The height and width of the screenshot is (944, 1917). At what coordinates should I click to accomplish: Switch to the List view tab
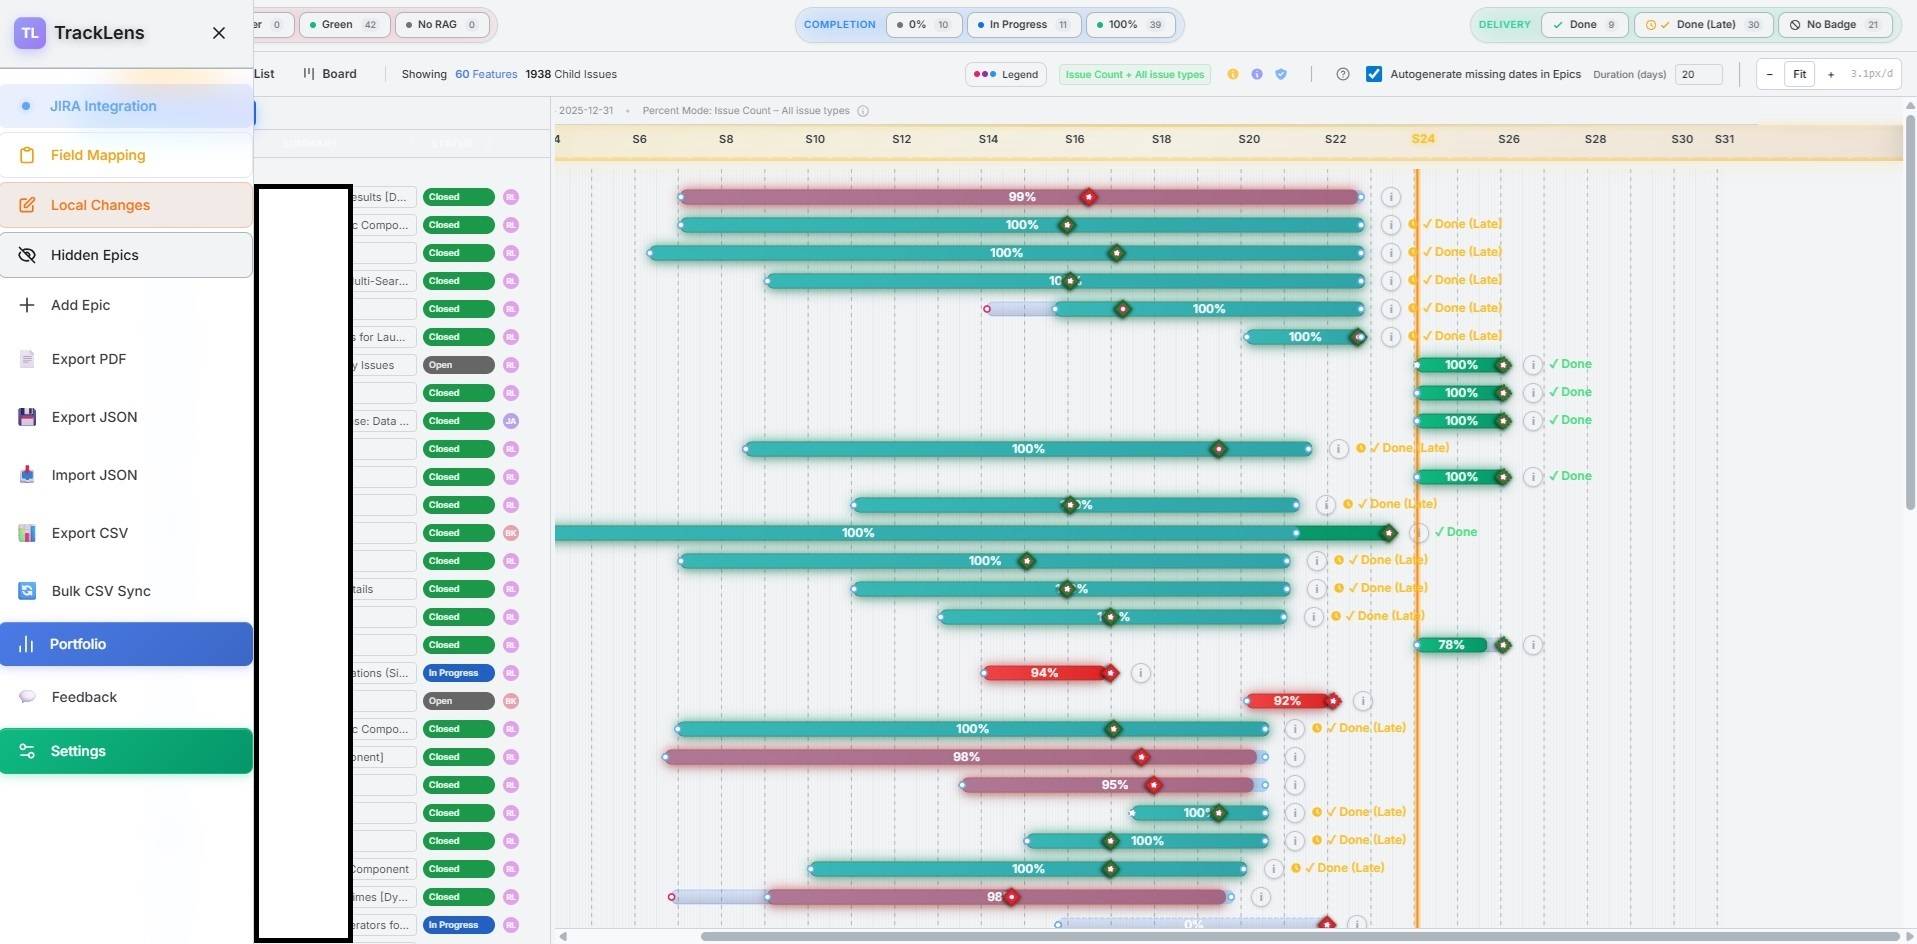click(263, 73)
